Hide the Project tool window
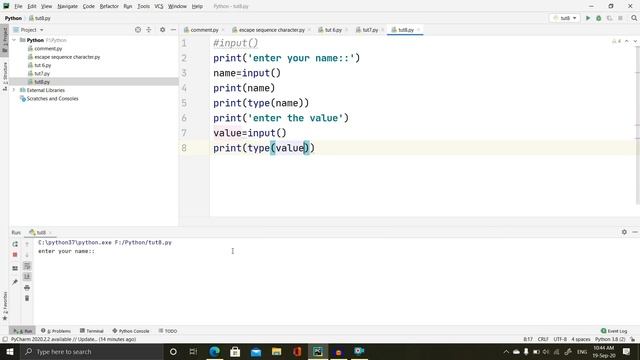This screenshot has width=640, height=360. point(173,30)
